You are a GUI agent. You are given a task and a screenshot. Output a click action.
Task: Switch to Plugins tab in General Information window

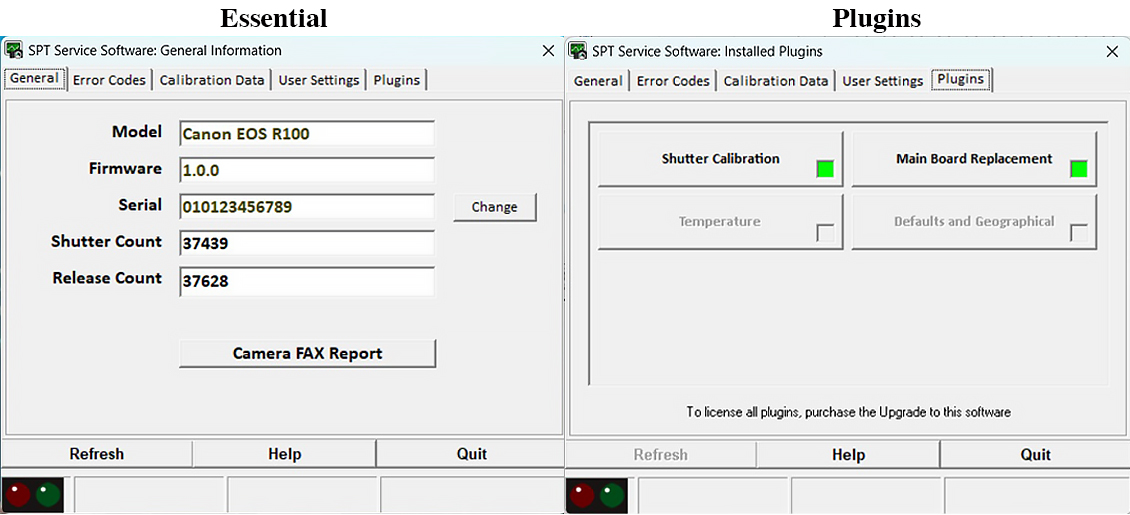pos(397,80)
